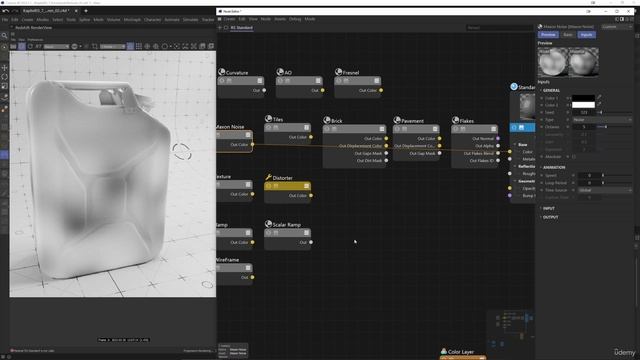Toggle the Distorter node collapse square
This screenshot has height=360, width=640.
pos(307,186)
